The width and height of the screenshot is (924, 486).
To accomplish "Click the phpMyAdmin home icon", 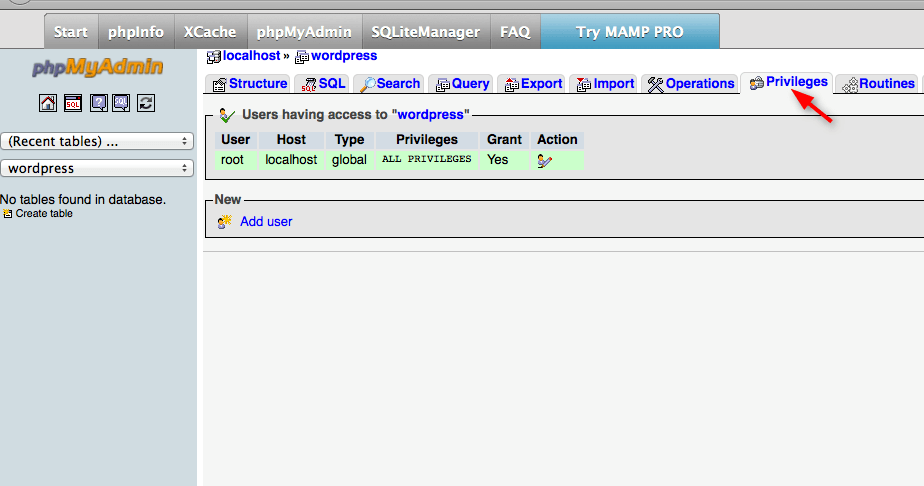I will click(x=48, y=103).
